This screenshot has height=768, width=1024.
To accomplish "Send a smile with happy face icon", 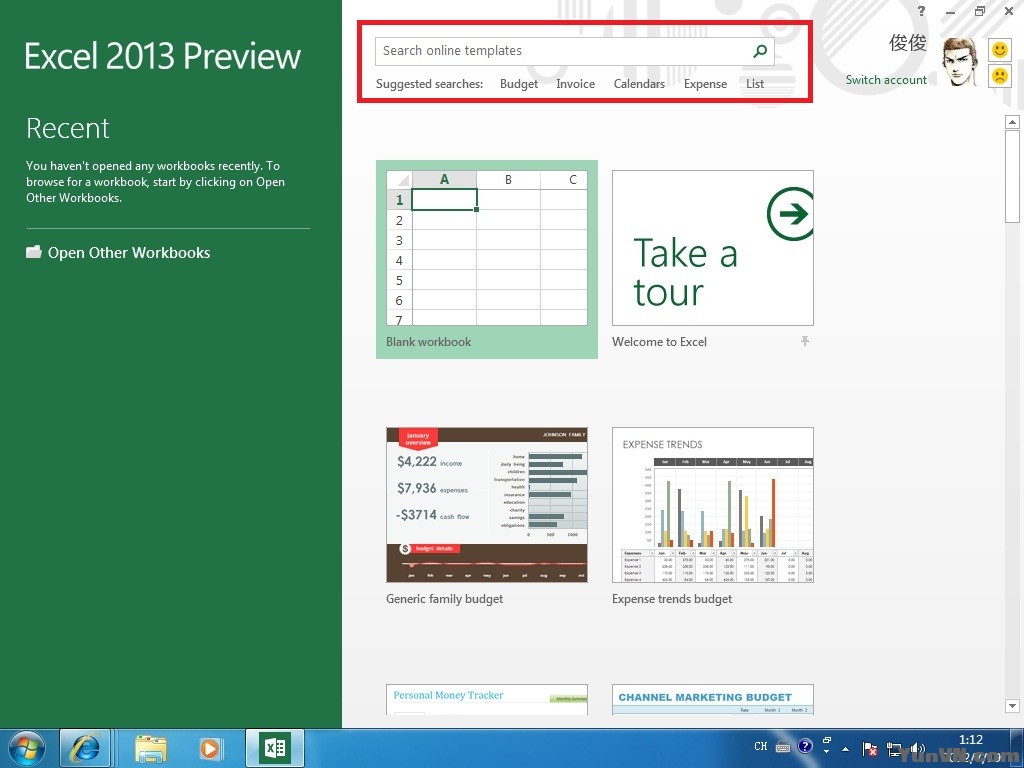I will tap(999, 50).
